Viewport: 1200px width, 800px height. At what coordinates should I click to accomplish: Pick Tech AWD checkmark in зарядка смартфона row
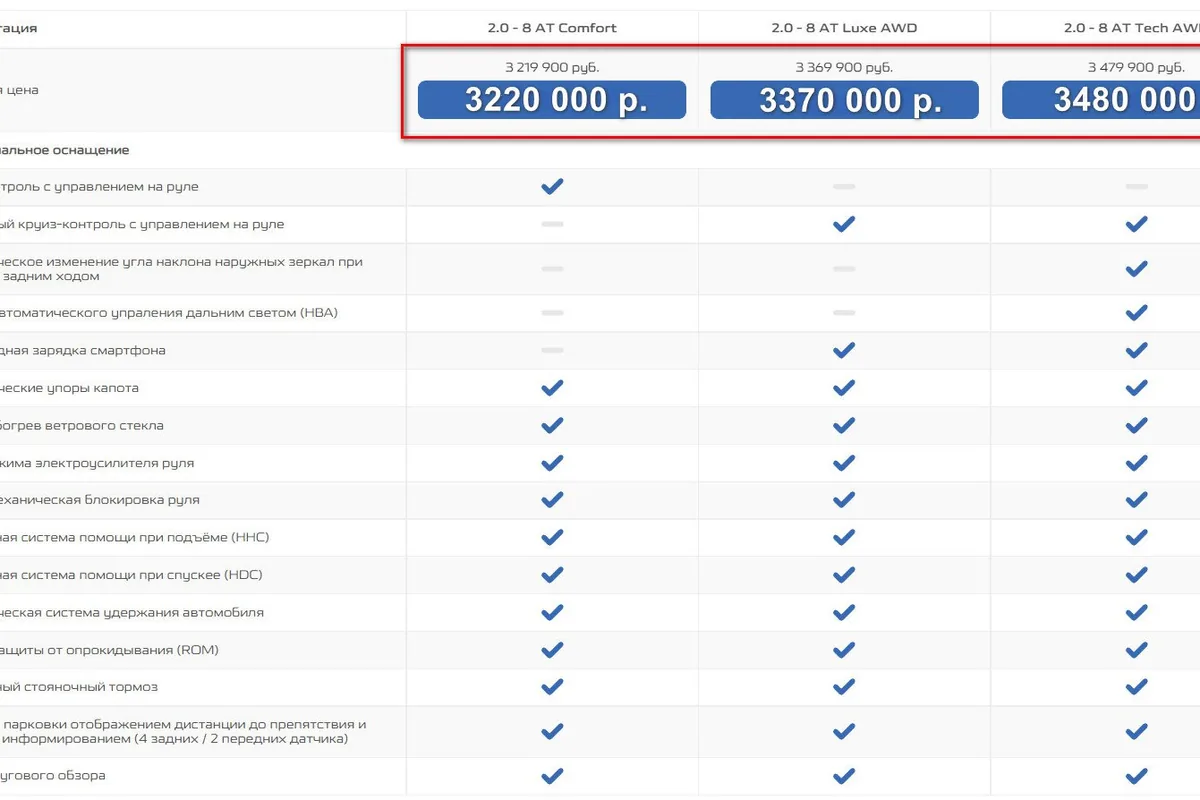(x=1136, y=350)
